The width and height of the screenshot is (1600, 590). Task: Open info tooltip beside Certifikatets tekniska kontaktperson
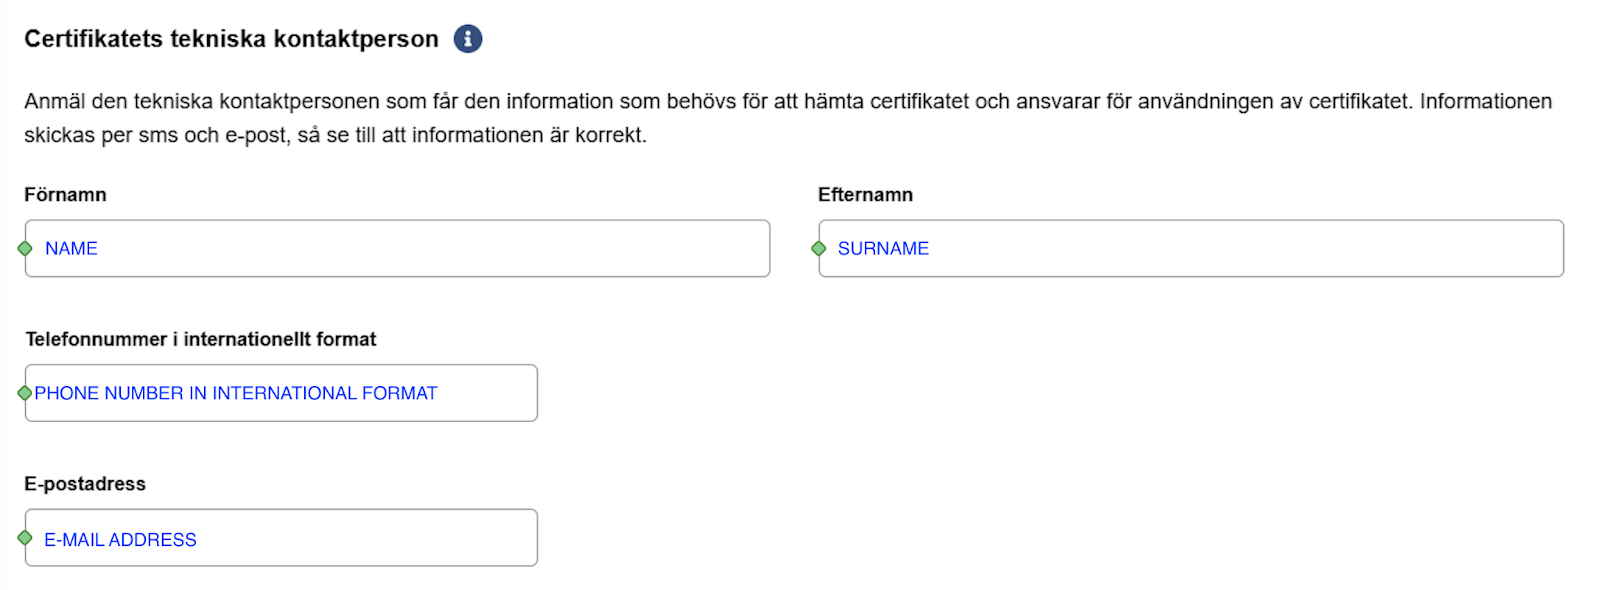(468, 39)
